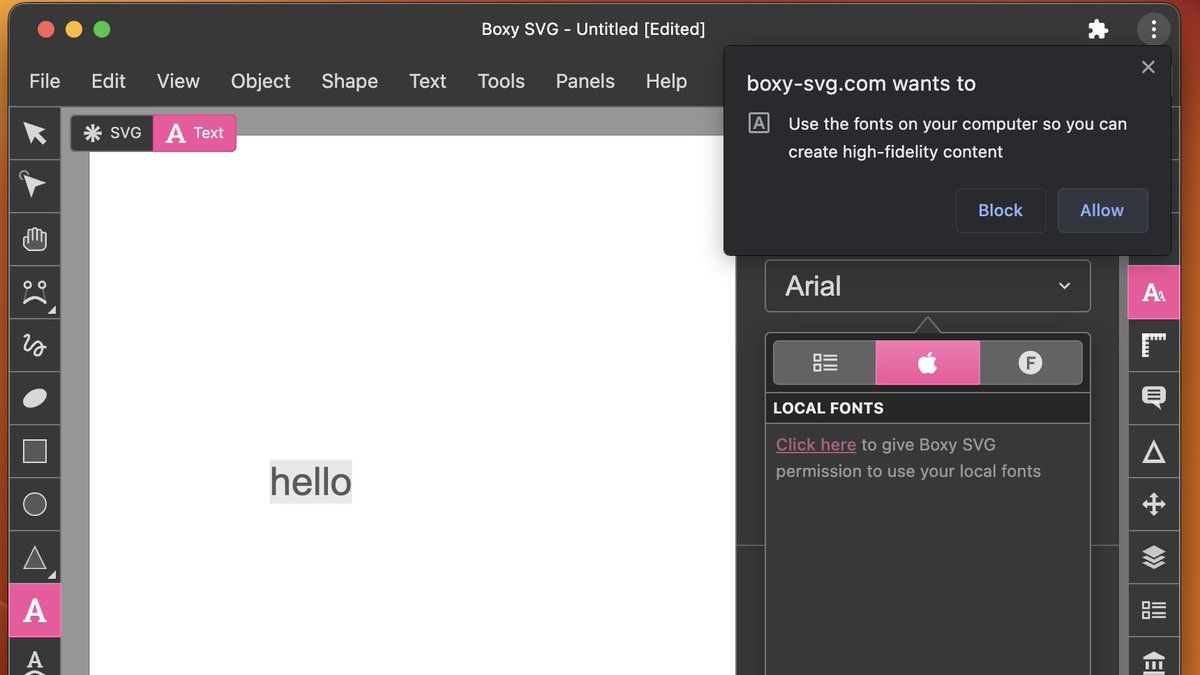
Task: Open the Text menu
Action: [x=428, y=81]
